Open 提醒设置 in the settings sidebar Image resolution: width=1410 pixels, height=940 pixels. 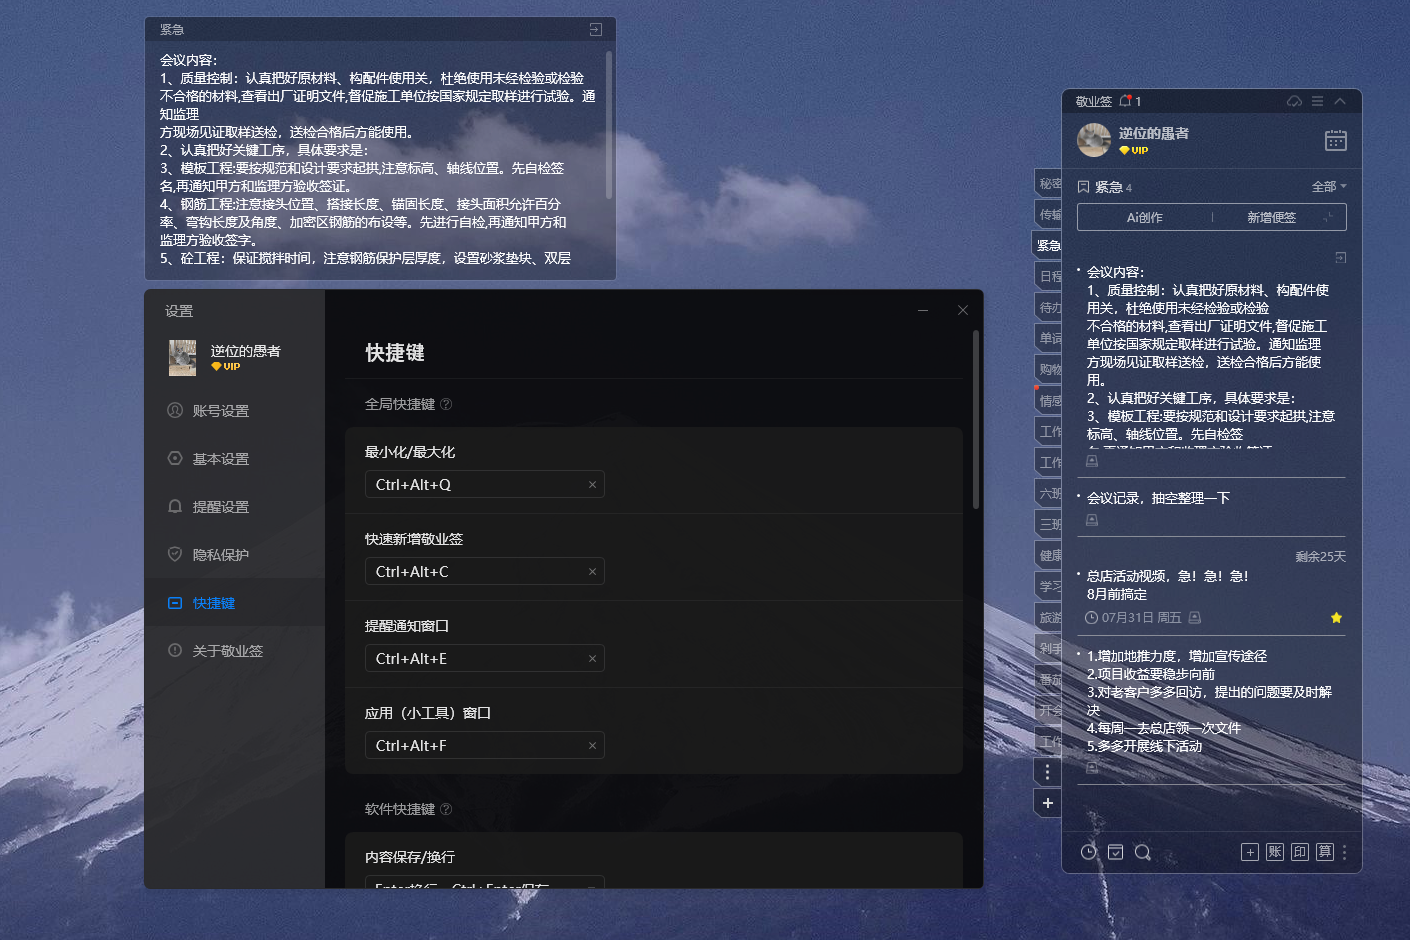click(x=235, y=507)
